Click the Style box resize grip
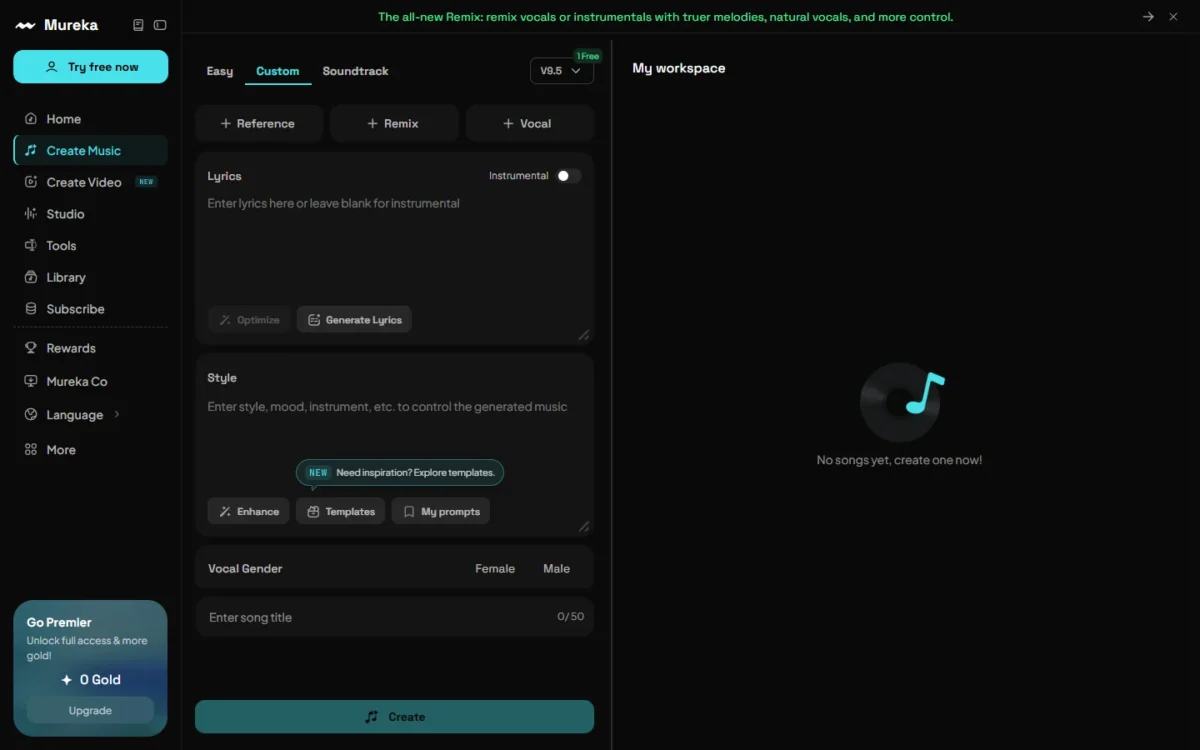 584,526
